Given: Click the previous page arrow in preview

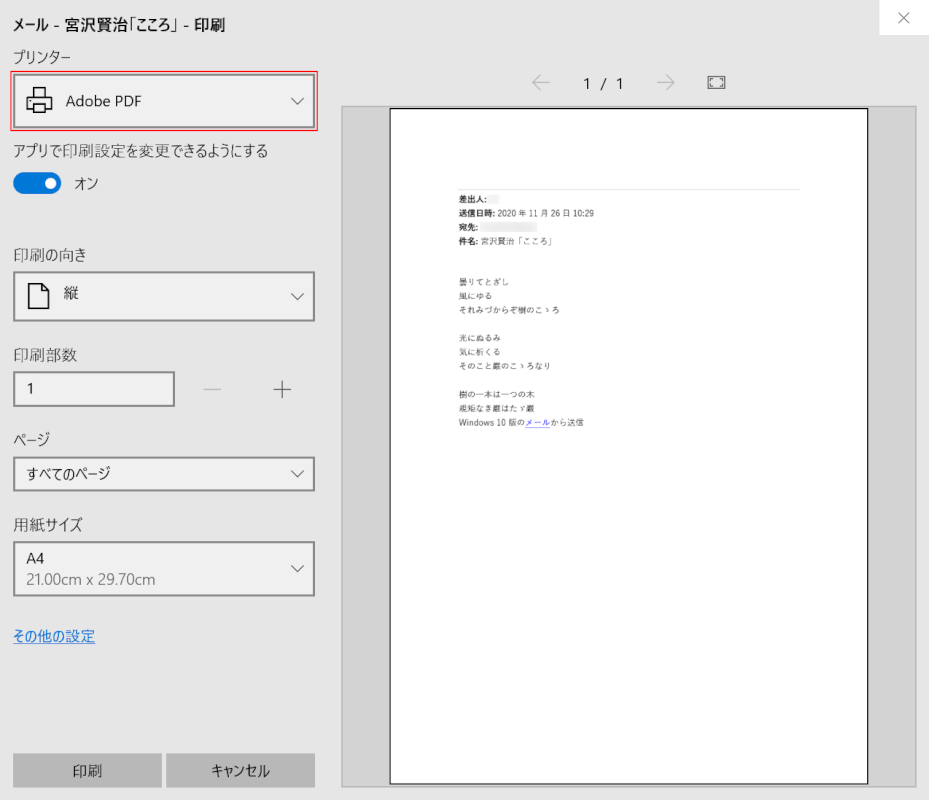Looking at the screenshot, I should (x=541, y=84).
